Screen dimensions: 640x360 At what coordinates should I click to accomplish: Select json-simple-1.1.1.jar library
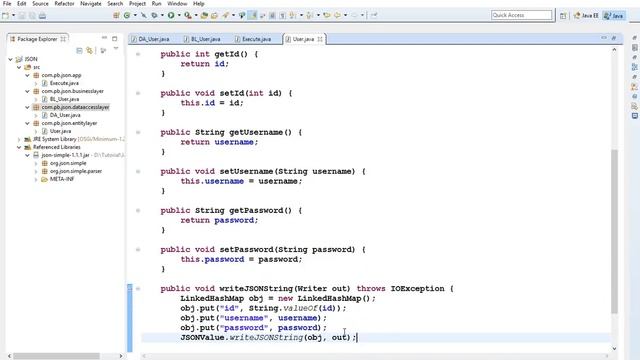point(65,155)
